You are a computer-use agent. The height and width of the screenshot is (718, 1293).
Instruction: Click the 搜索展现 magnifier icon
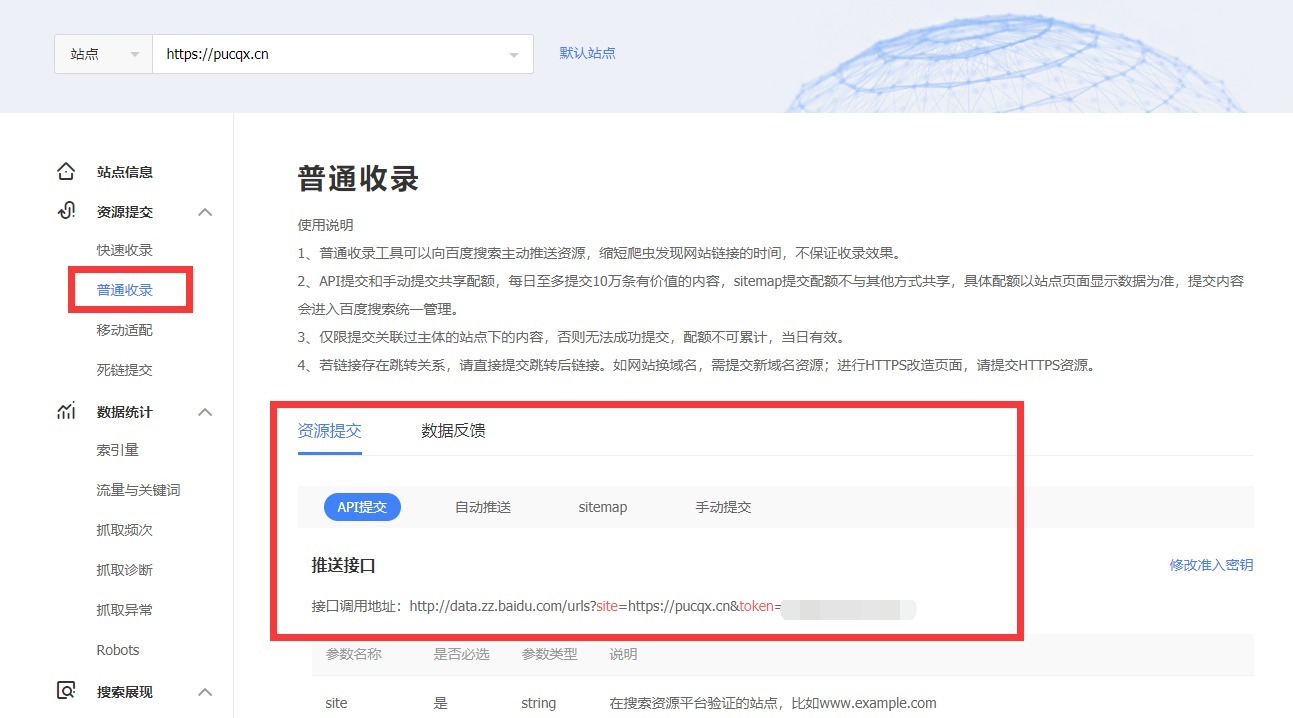(x=65, y=691)
